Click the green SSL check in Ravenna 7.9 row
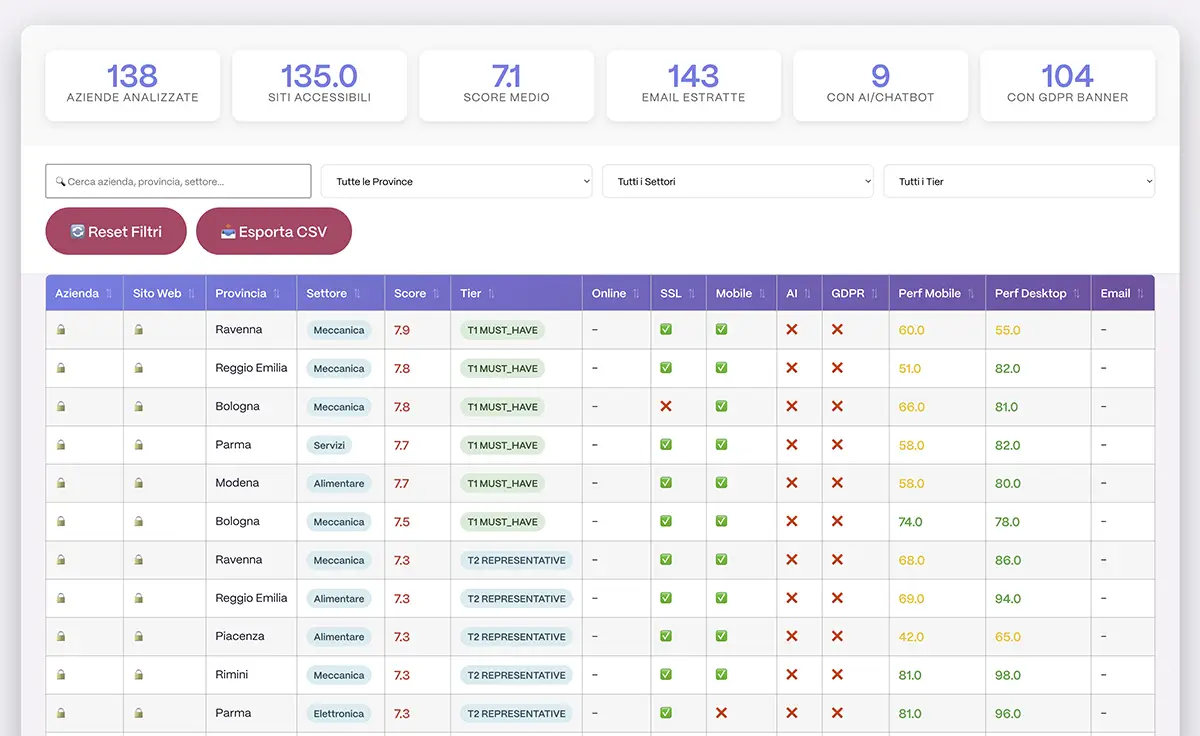 (x=666, y=329)
